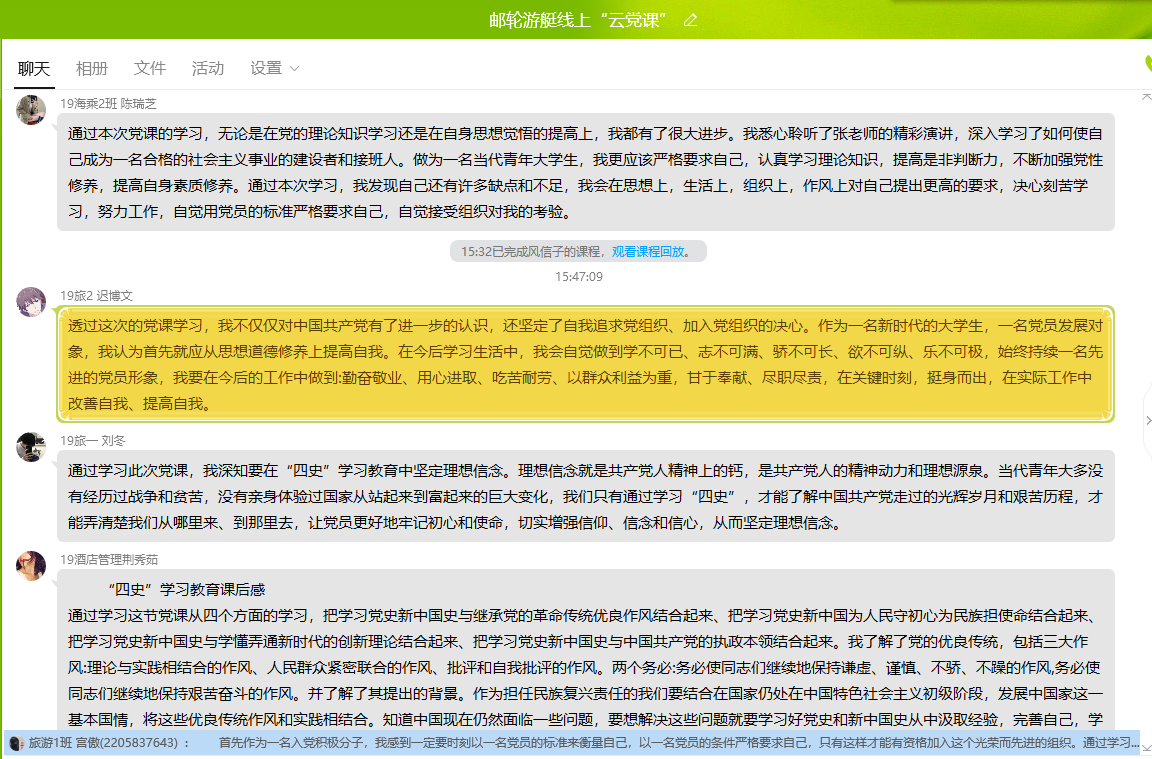Image resolution: width=1152 pixels, height=759 pixels.
Task: Click avatar of 19旅一 刘冬
Action: click(x=31, y=447)
